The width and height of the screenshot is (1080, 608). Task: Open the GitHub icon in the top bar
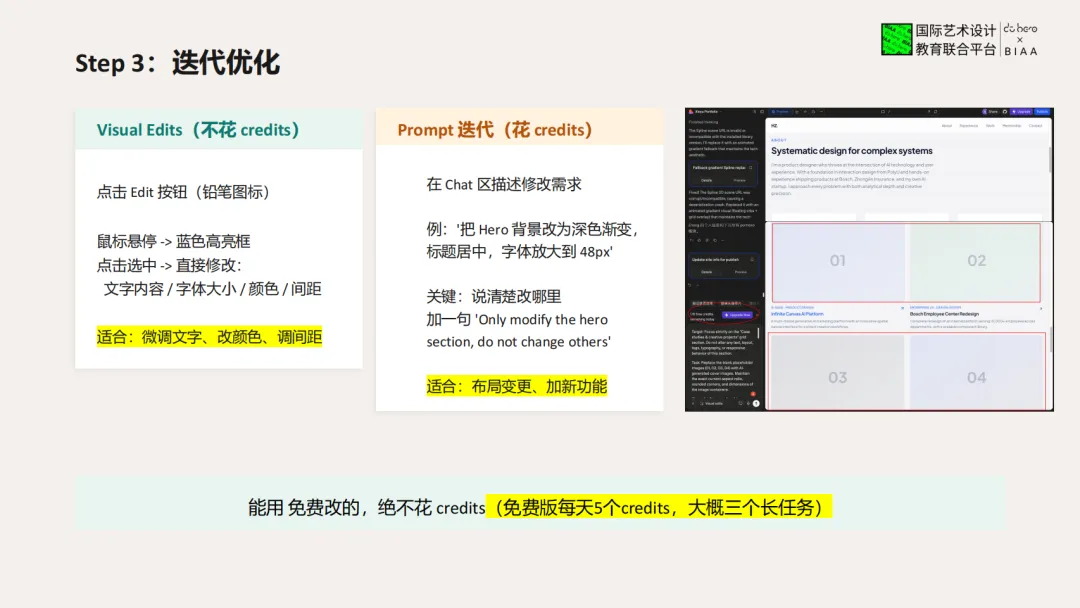click(1005, 112)
